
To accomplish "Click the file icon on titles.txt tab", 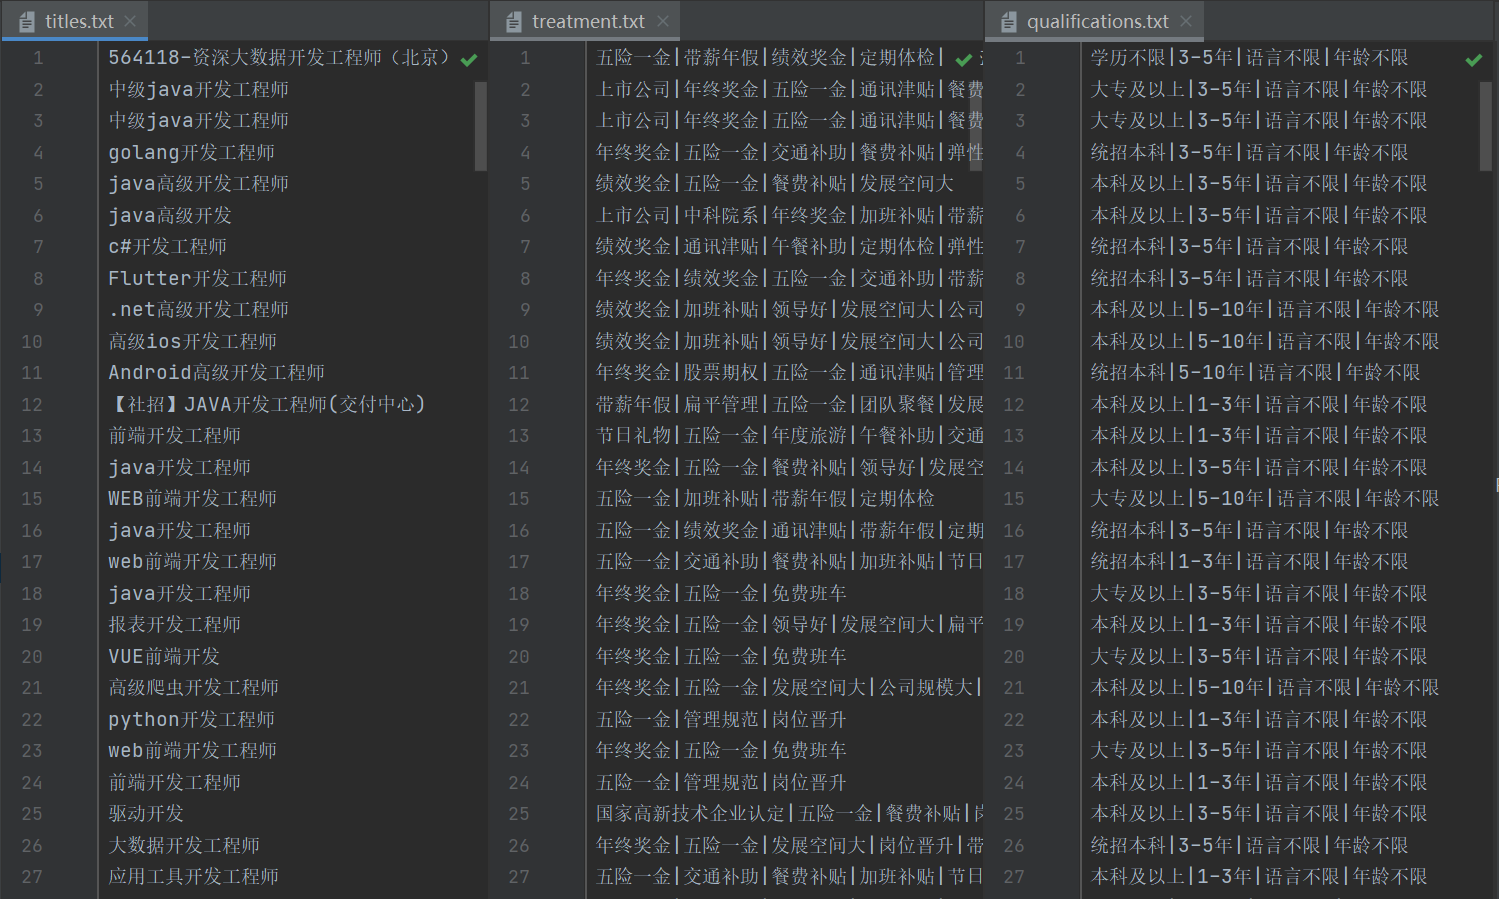I will (27, 21).
